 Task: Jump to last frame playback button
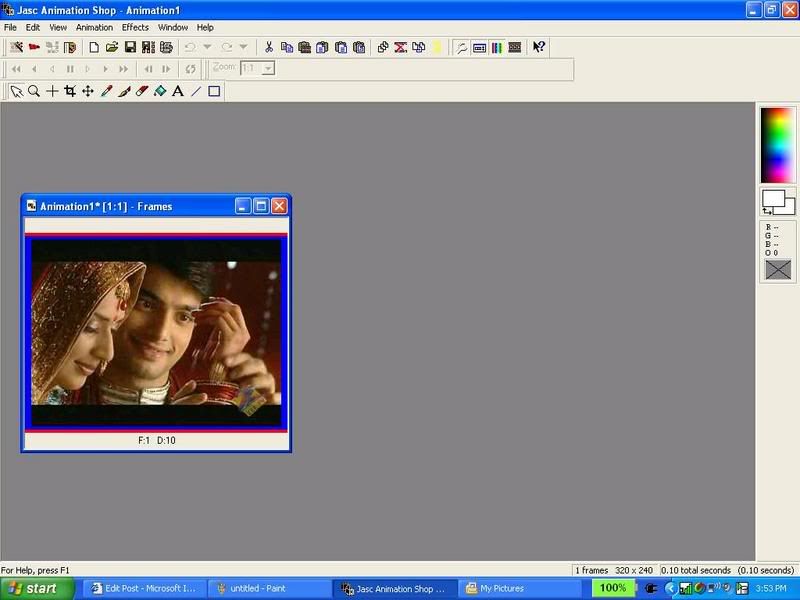pyautogui.click(x=123, y=69)
